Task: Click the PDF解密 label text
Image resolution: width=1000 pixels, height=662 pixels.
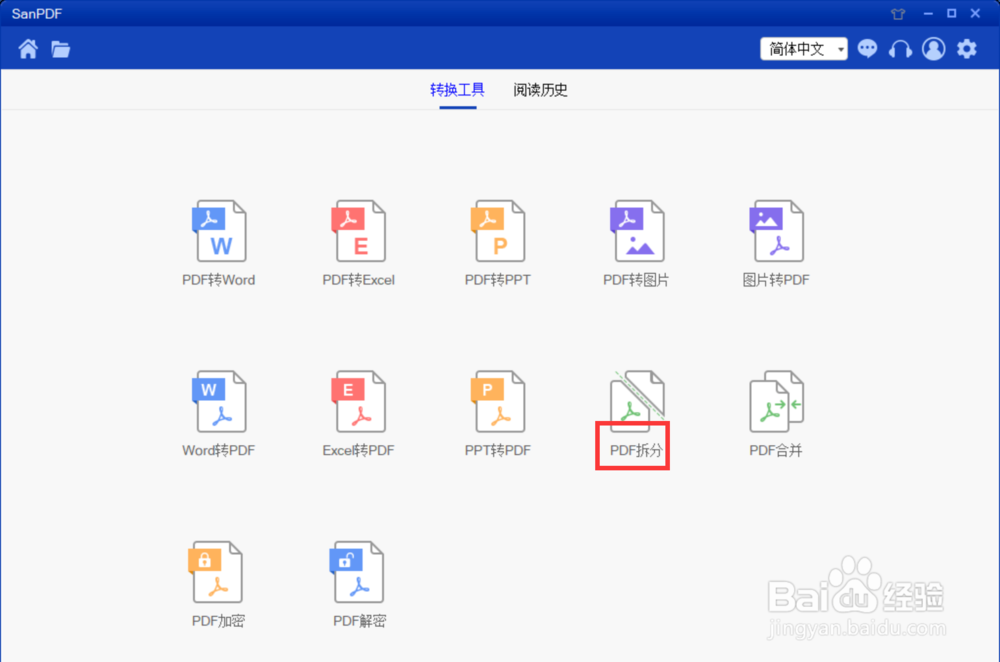Action: [360, 621]
